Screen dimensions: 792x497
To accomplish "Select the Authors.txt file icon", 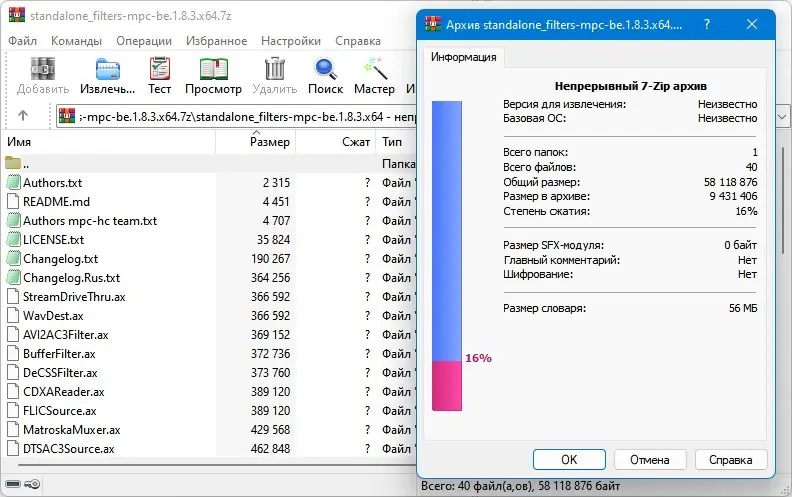I will point(13,182).
